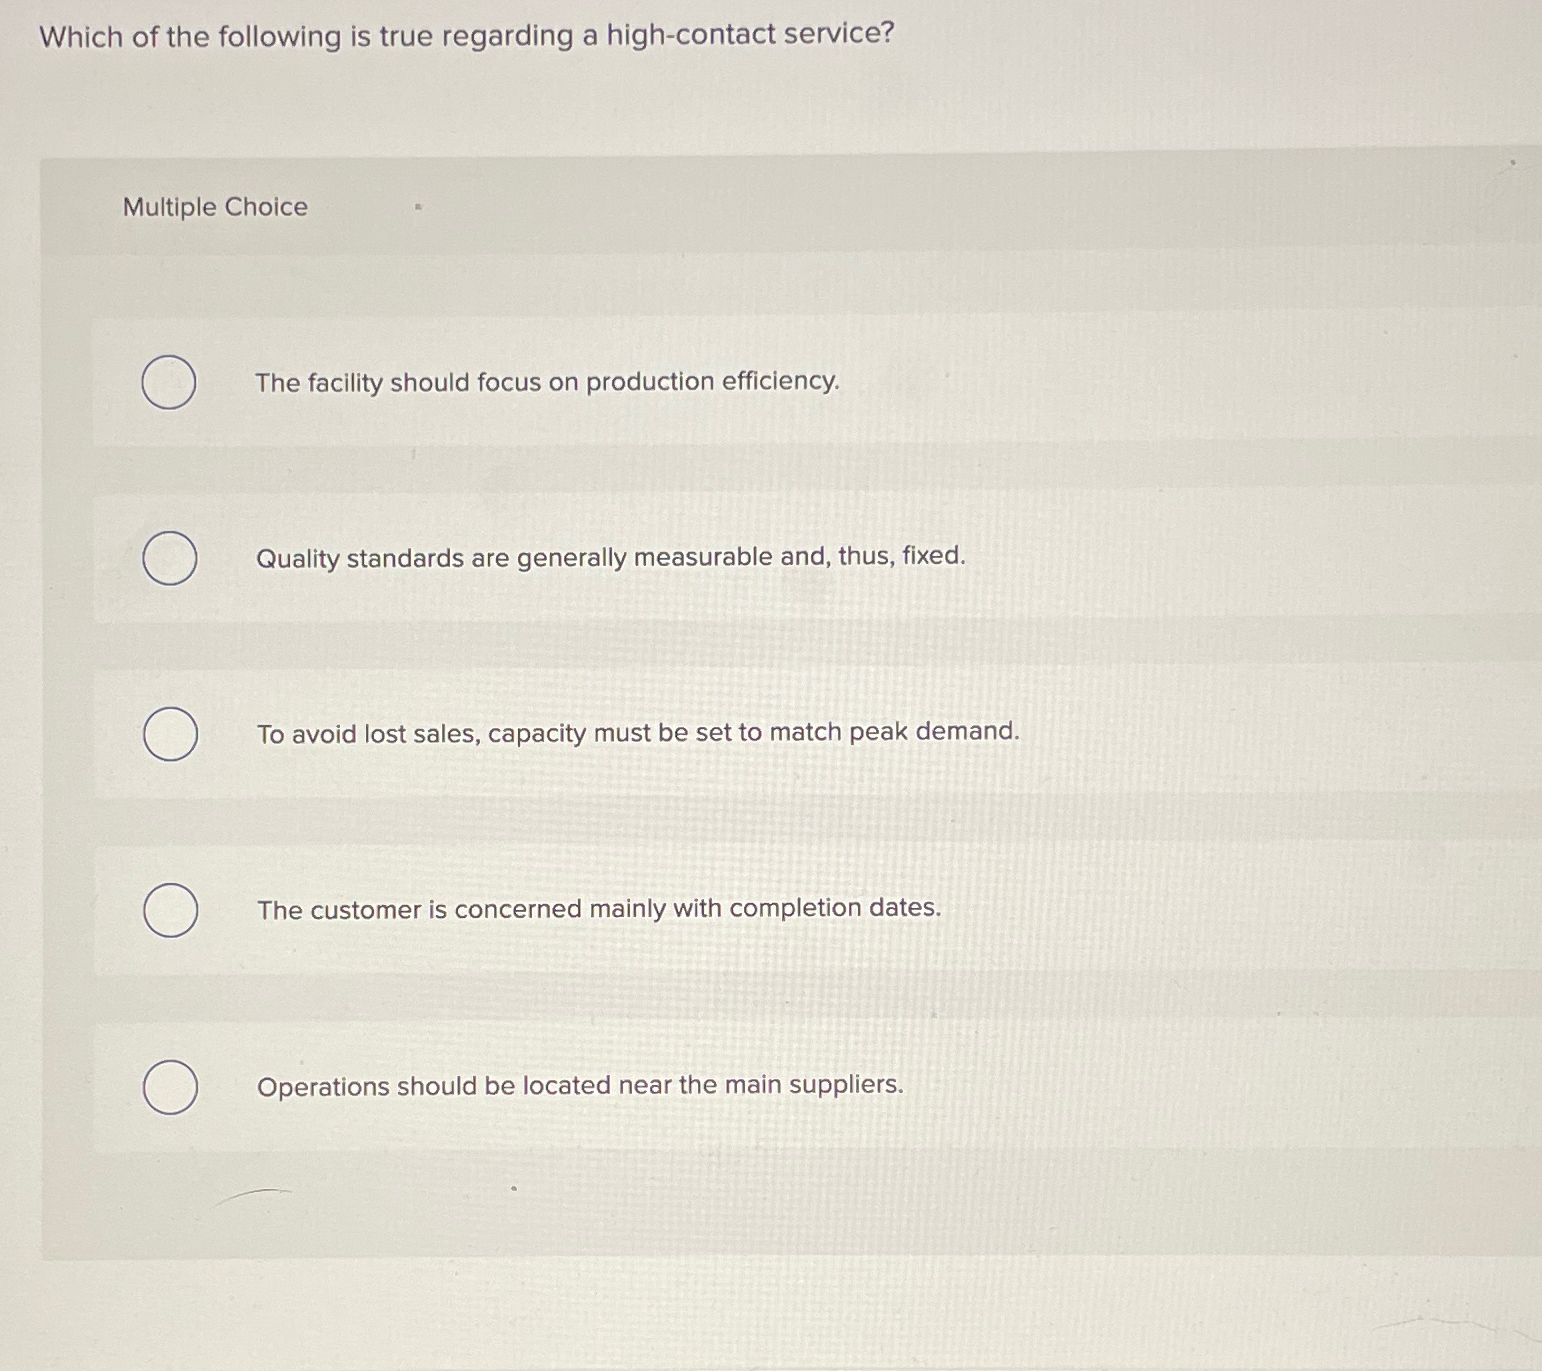Click the small mark beside Multiple Choice
The width and height of the screenshot is (1542, 1371).
(416, 206)
